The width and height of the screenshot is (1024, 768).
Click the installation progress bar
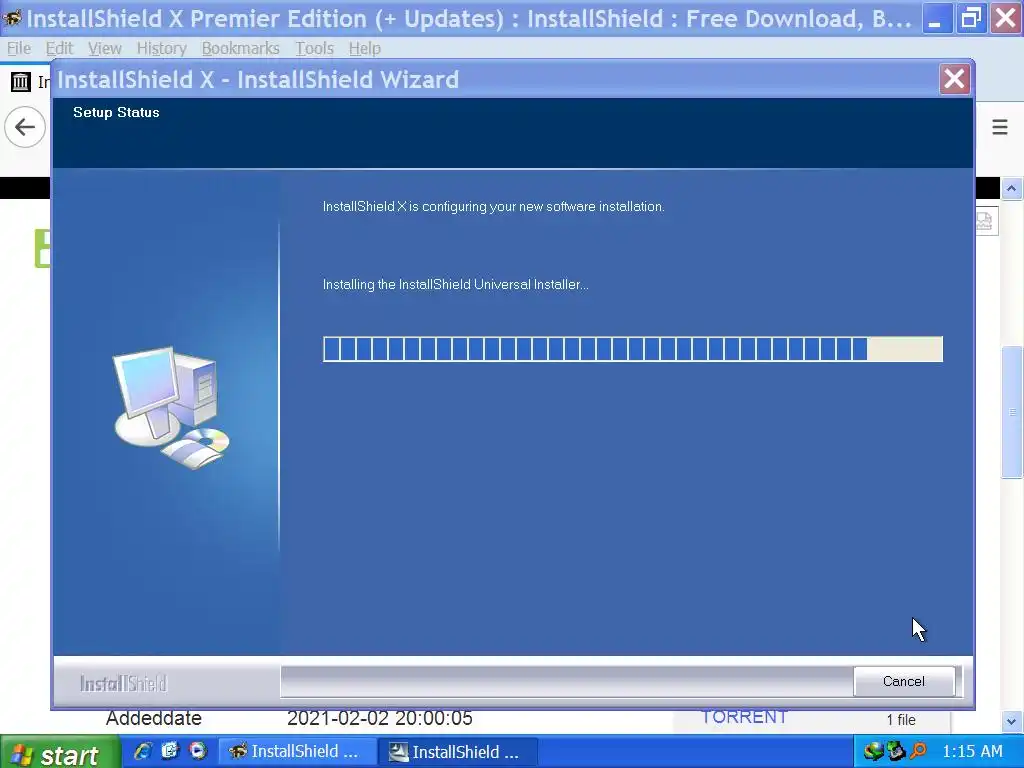point(632,349)
